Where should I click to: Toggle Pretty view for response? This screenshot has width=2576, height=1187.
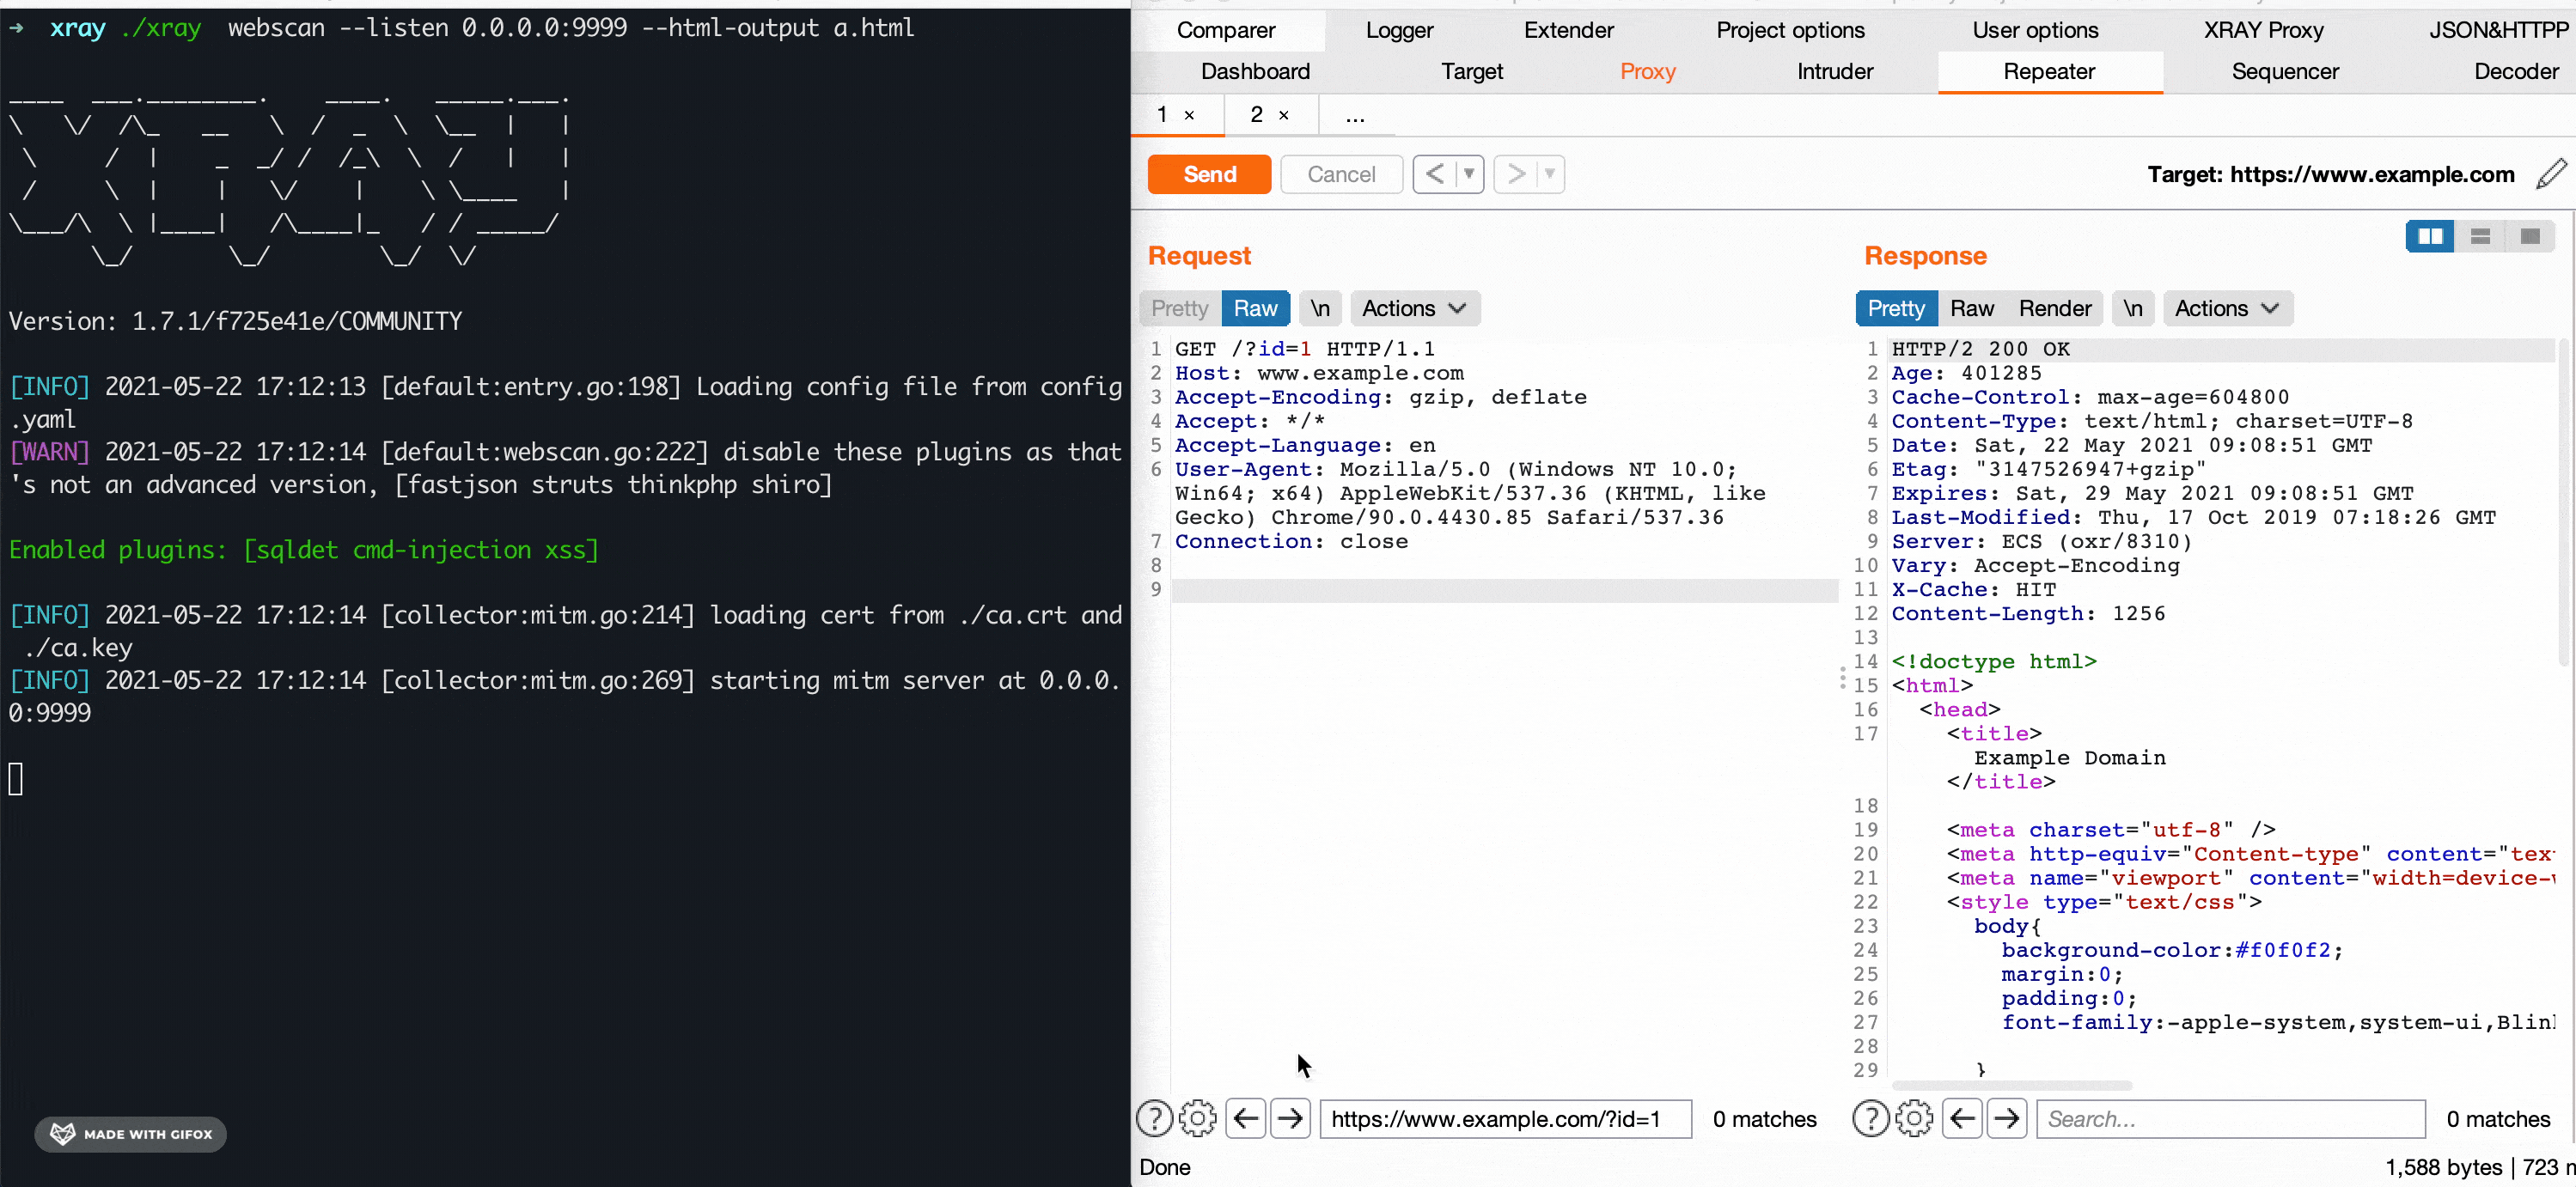coord(1895,307)
